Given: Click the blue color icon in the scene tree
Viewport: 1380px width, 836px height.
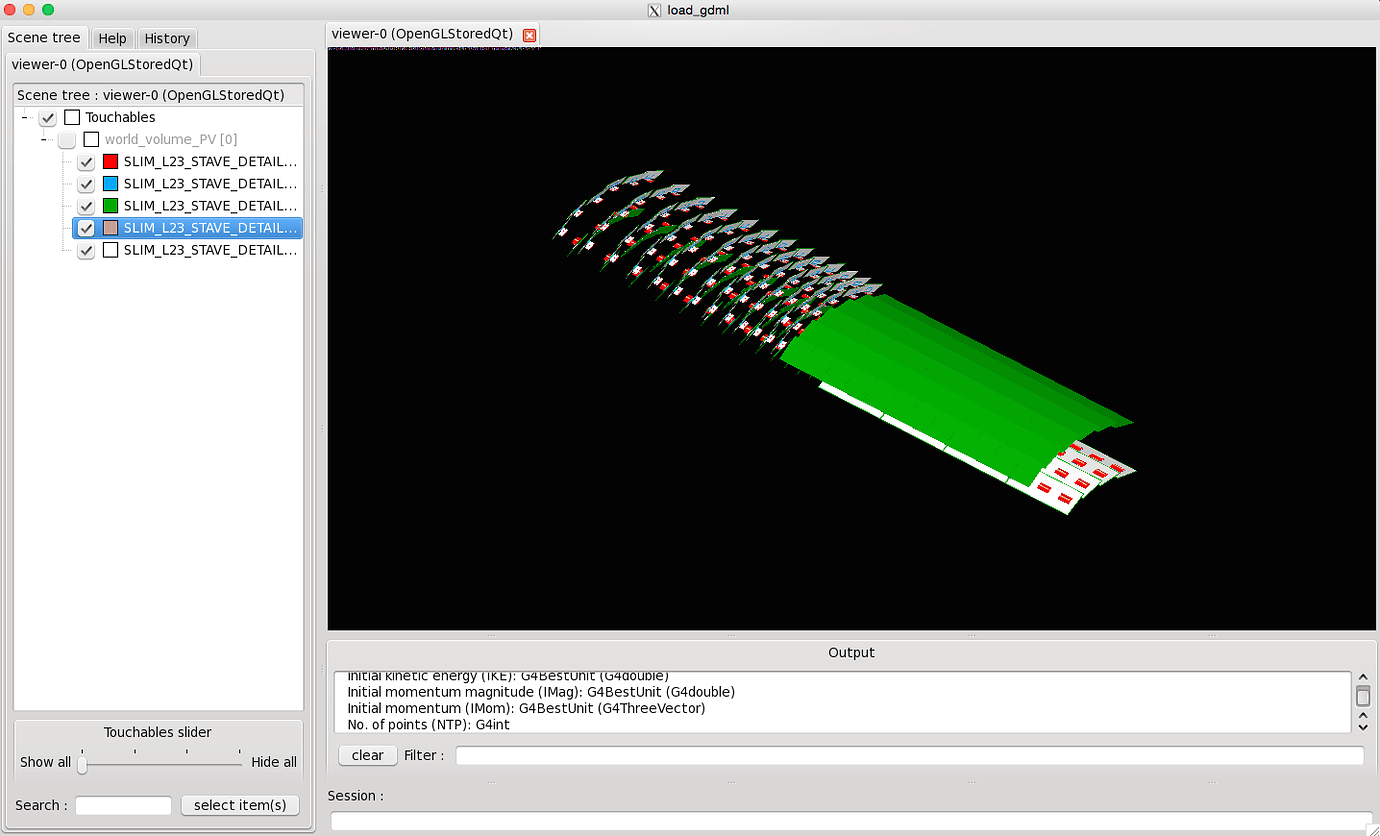Looking at the screenshot, I should point(109,183).
